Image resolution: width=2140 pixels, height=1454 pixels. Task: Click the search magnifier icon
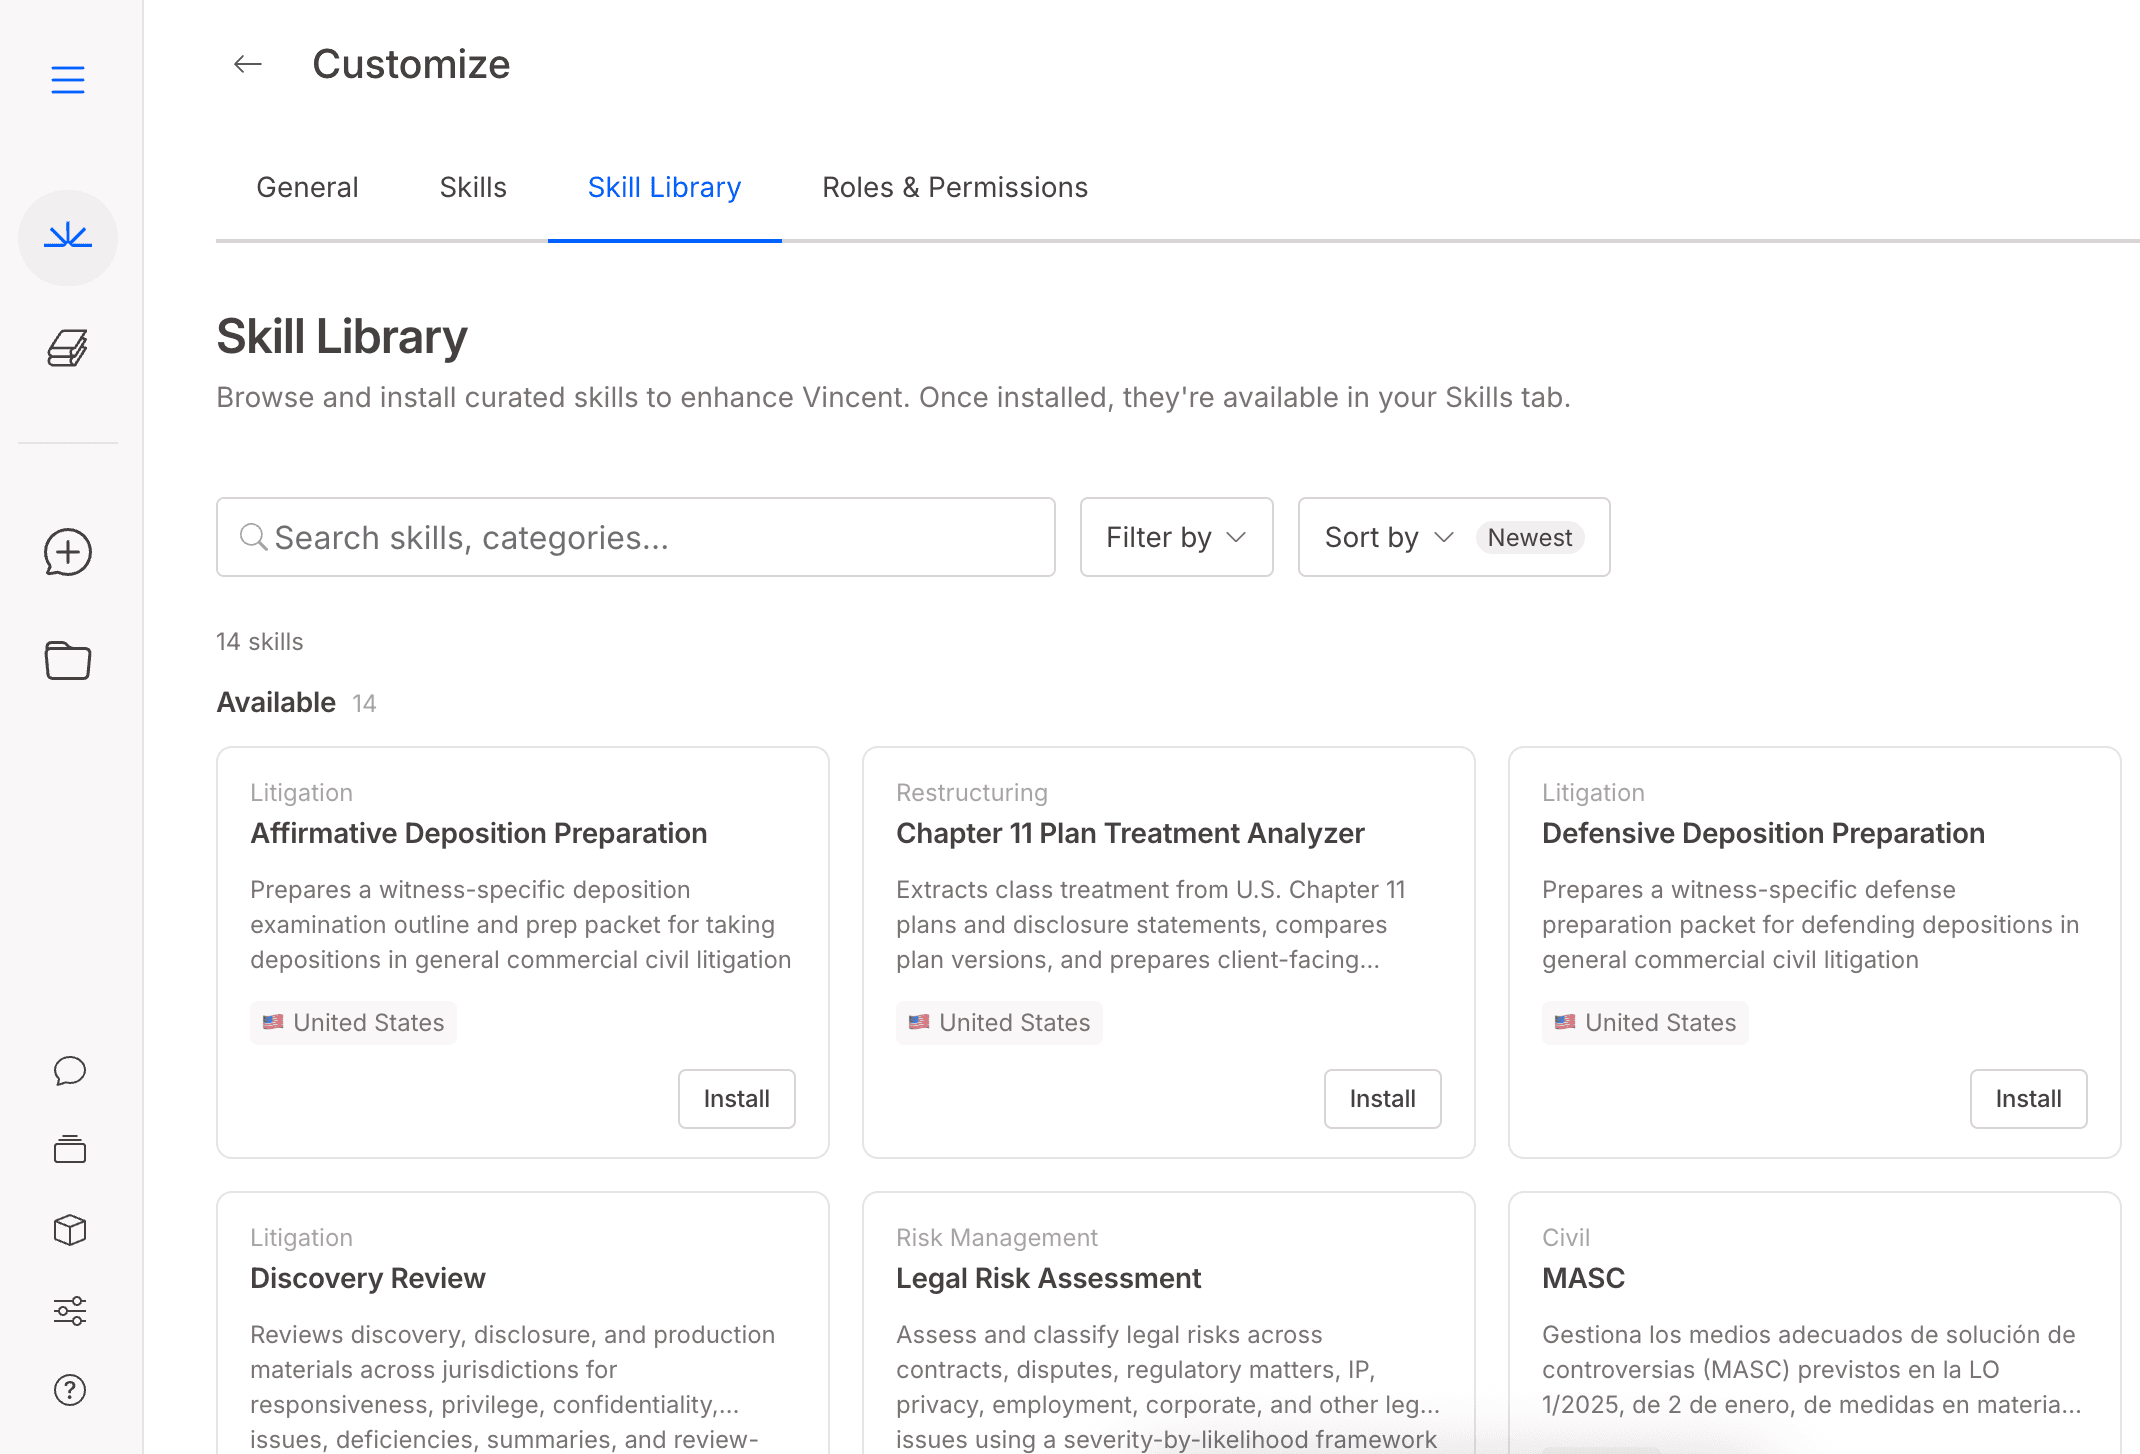(x=253, y=537)
